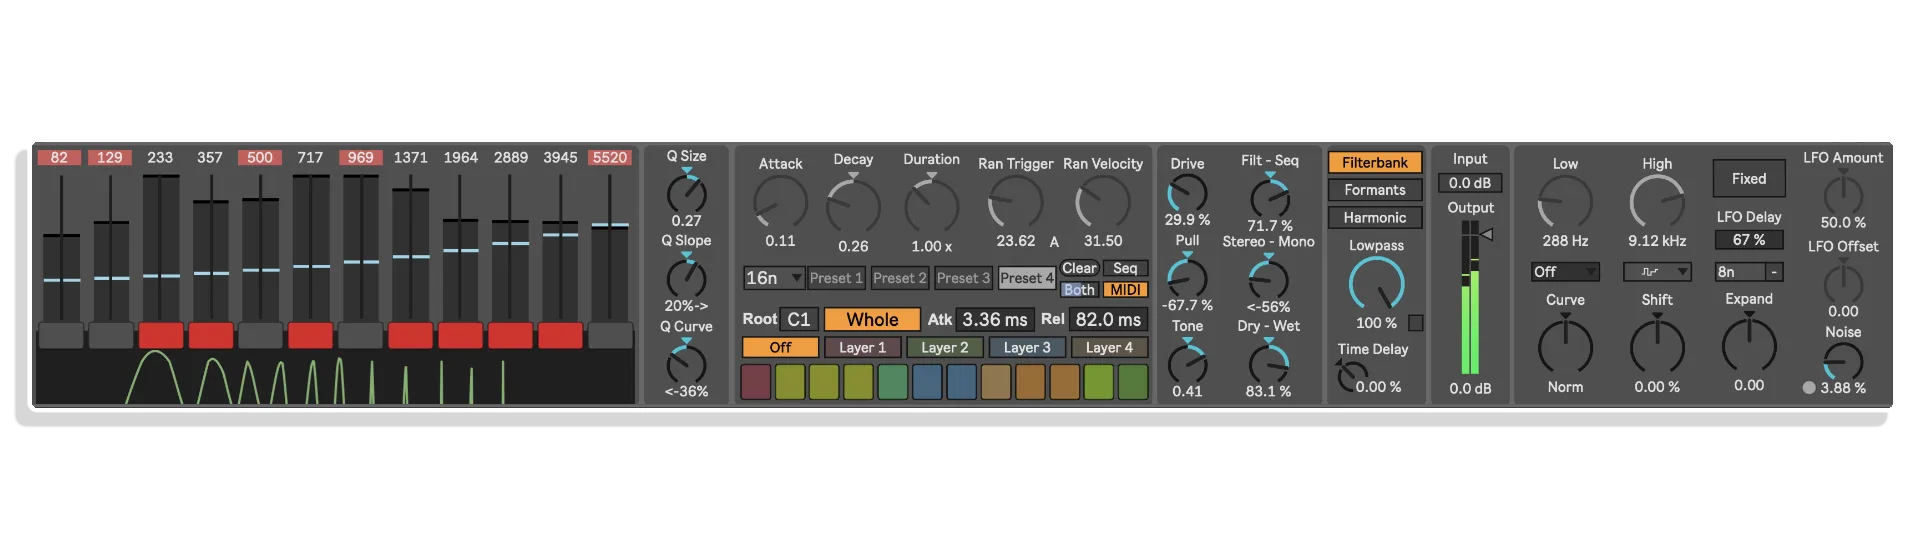Toggle the 2889 Hz band red button
This screenshot has width=1920, height=551.
[510, 335]
